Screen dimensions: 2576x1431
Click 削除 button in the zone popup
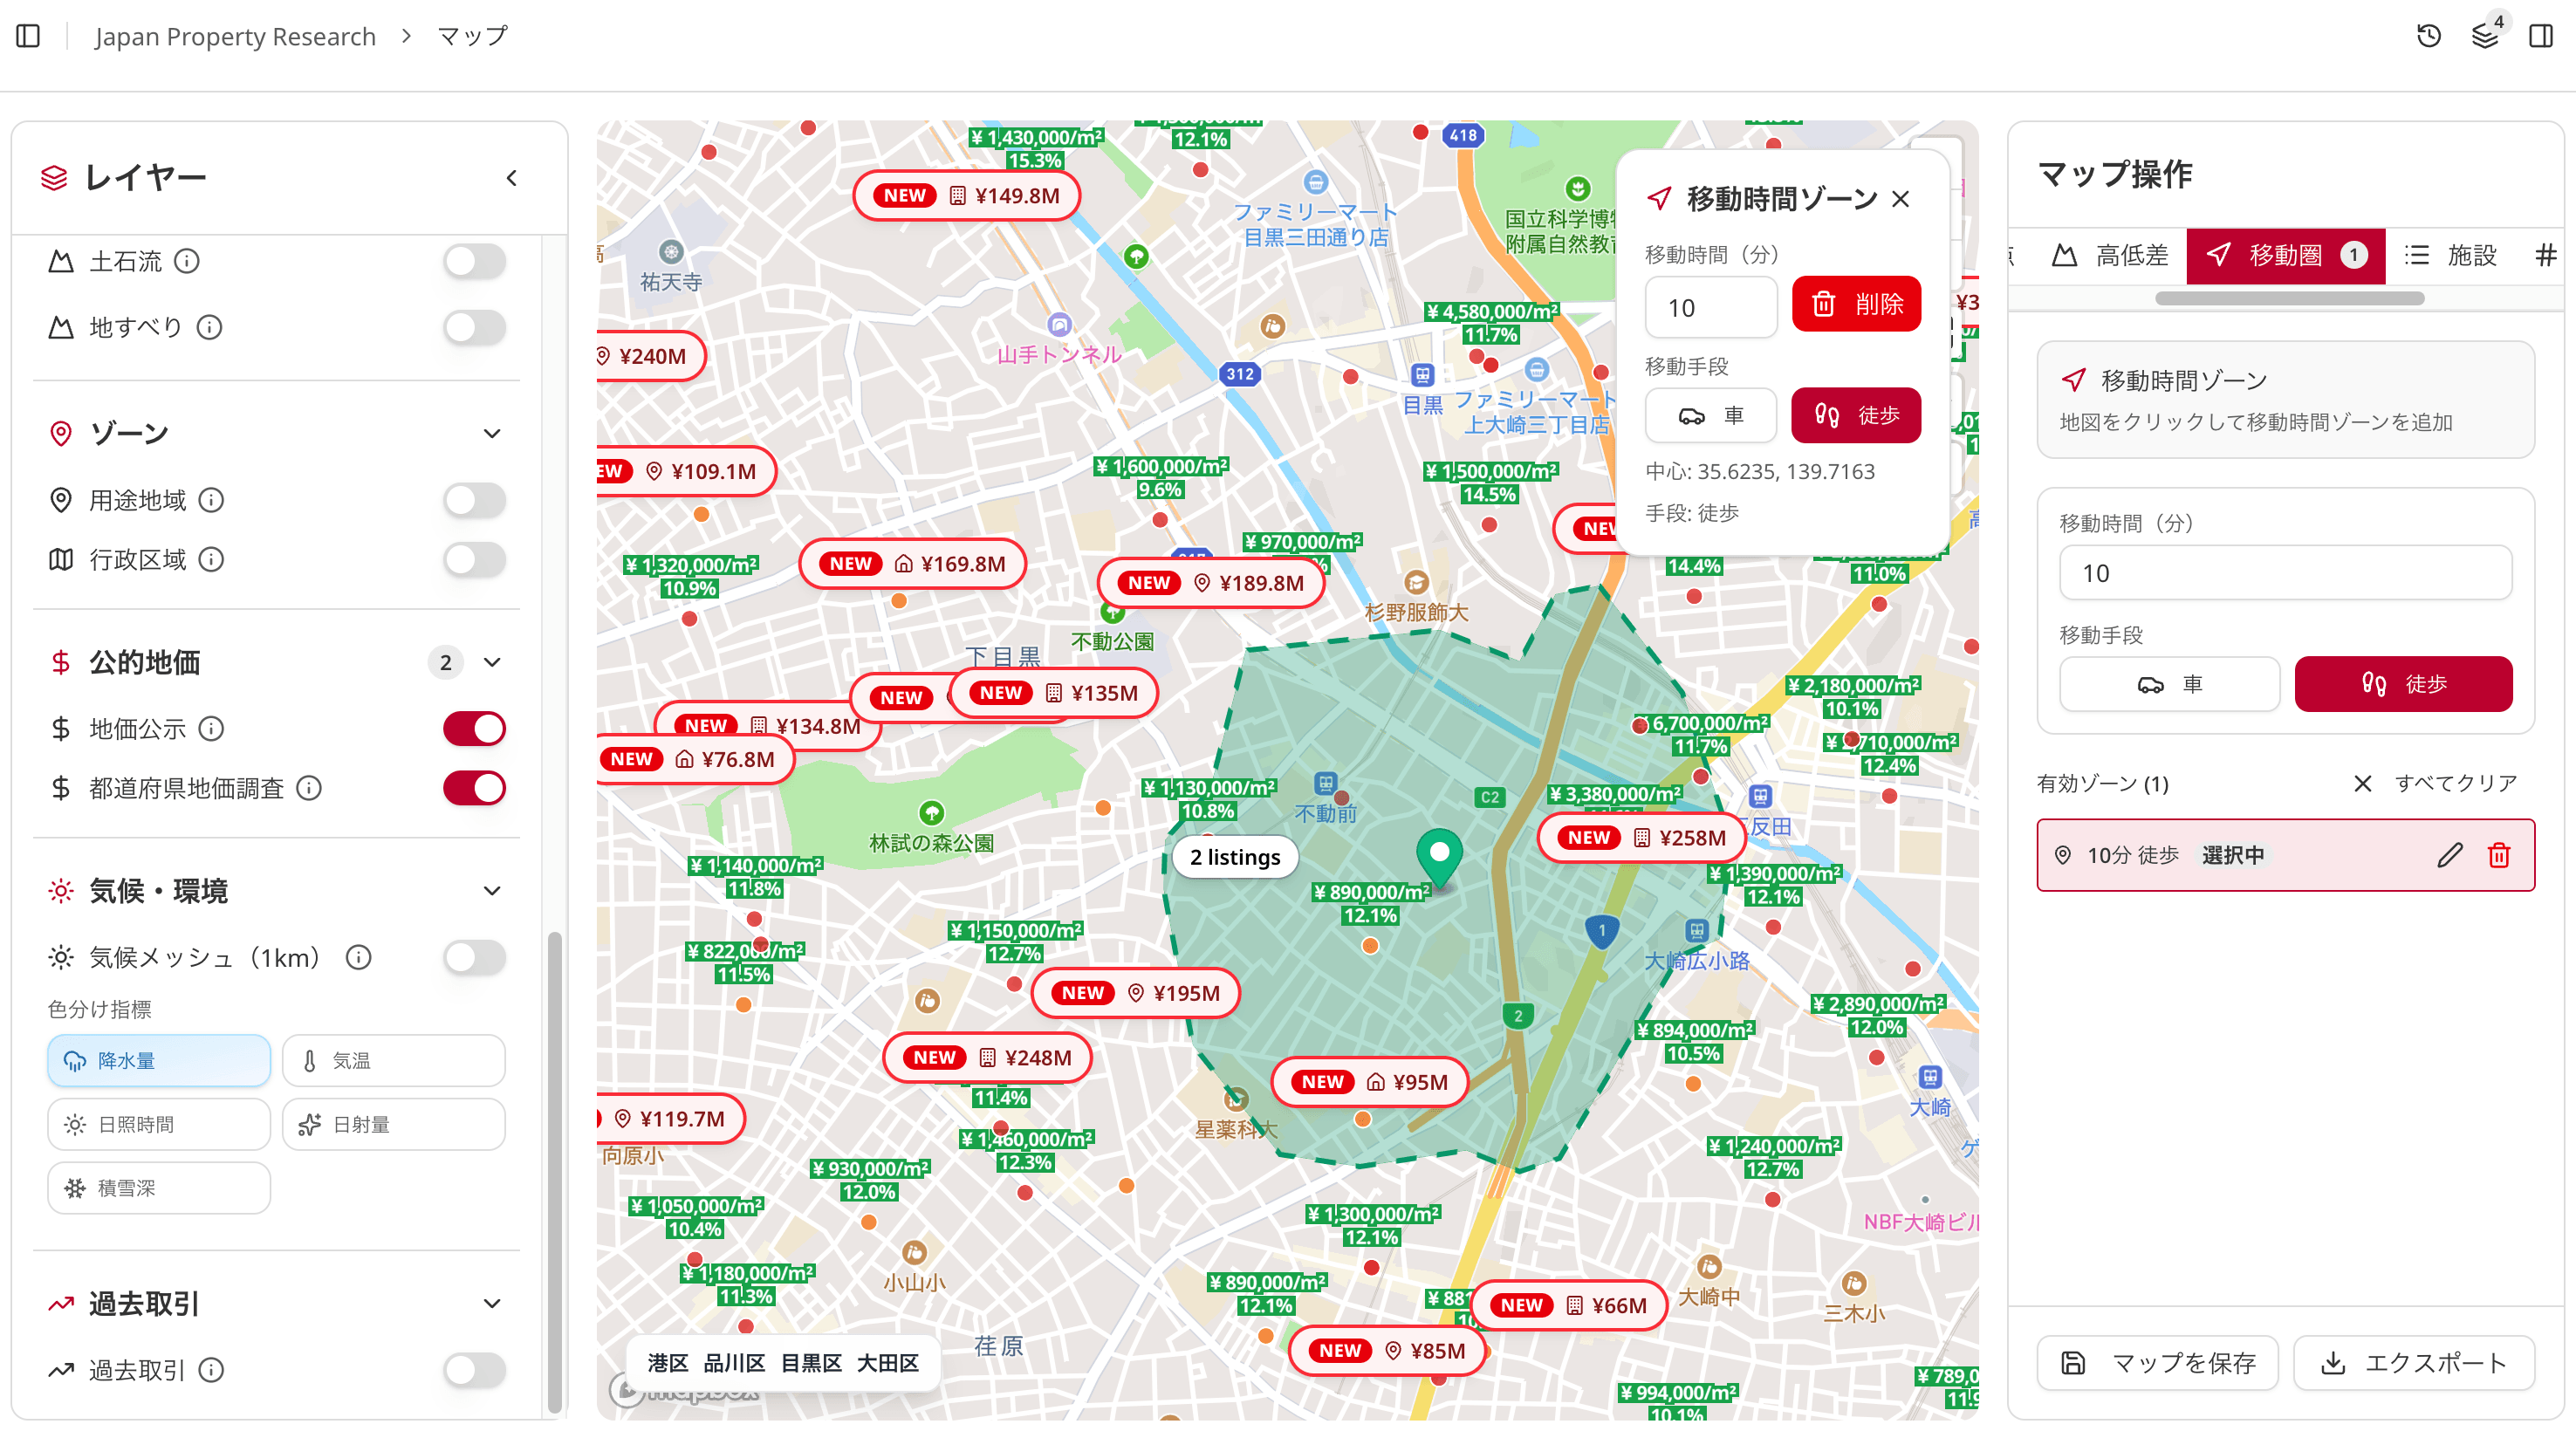1856,304
